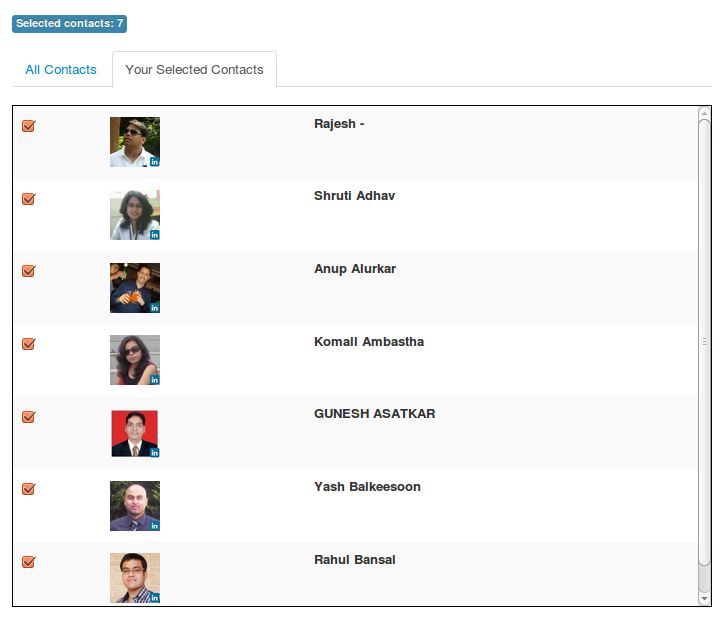Click the LinkedIn badge on Shruti Adhav's photo
725x625 pixels.
click(155, 235)
